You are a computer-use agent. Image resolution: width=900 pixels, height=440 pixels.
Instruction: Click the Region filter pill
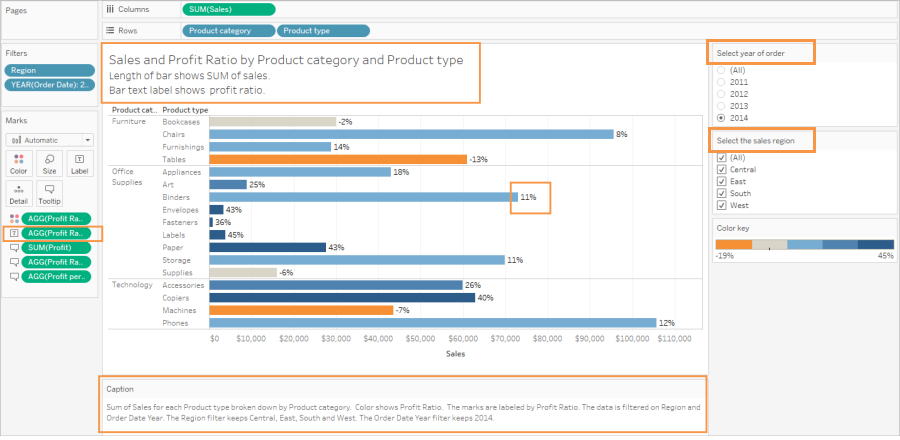point(50,70)
